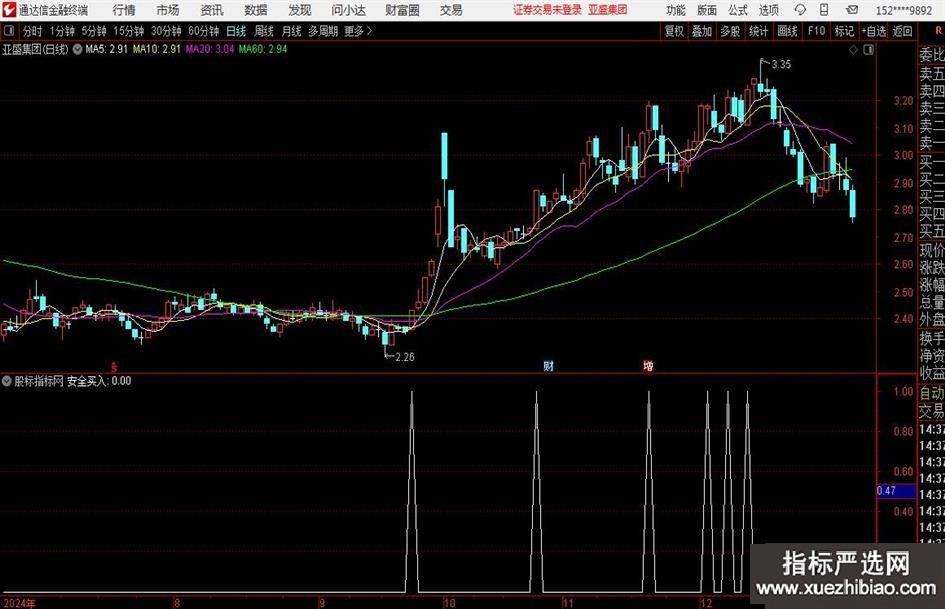This screenshot has width=945, height=609.
Task: Click the 多股 multi-stock button
Action: click(x=730, y=31)
